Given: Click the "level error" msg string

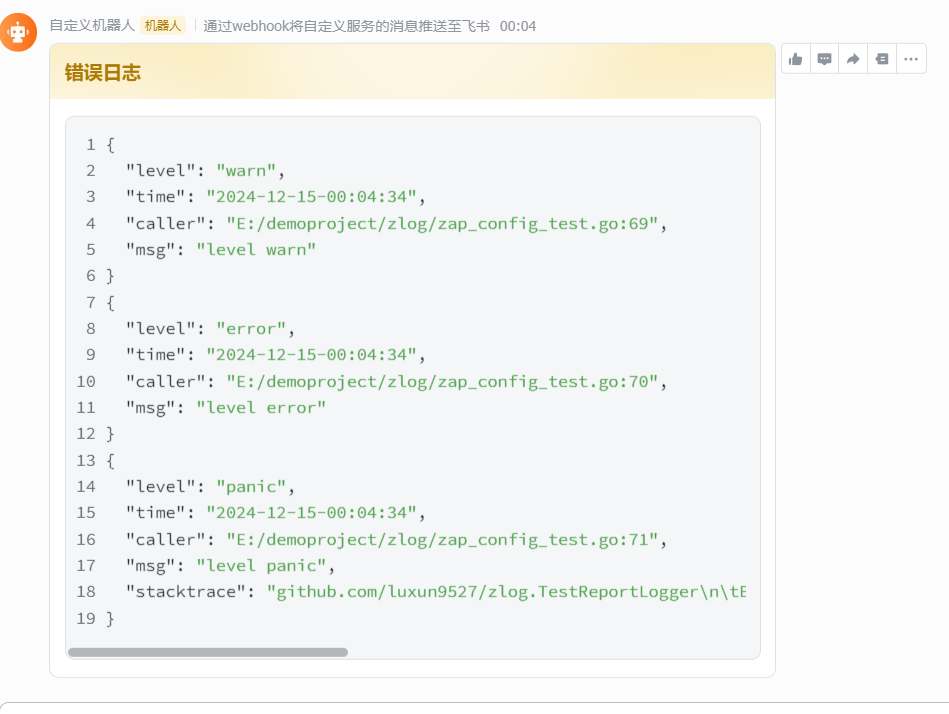Looking at the screenshot, I should click(261, 407).
